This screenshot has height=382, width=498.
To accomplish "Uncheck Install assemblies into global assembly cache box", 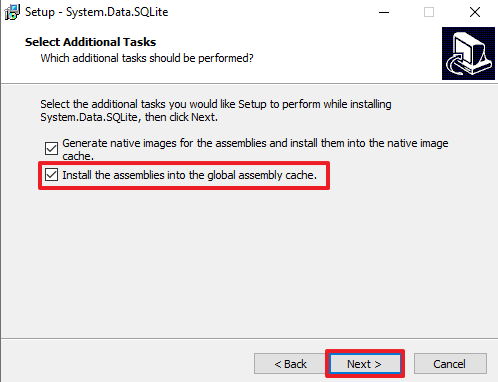I will 51,175.
